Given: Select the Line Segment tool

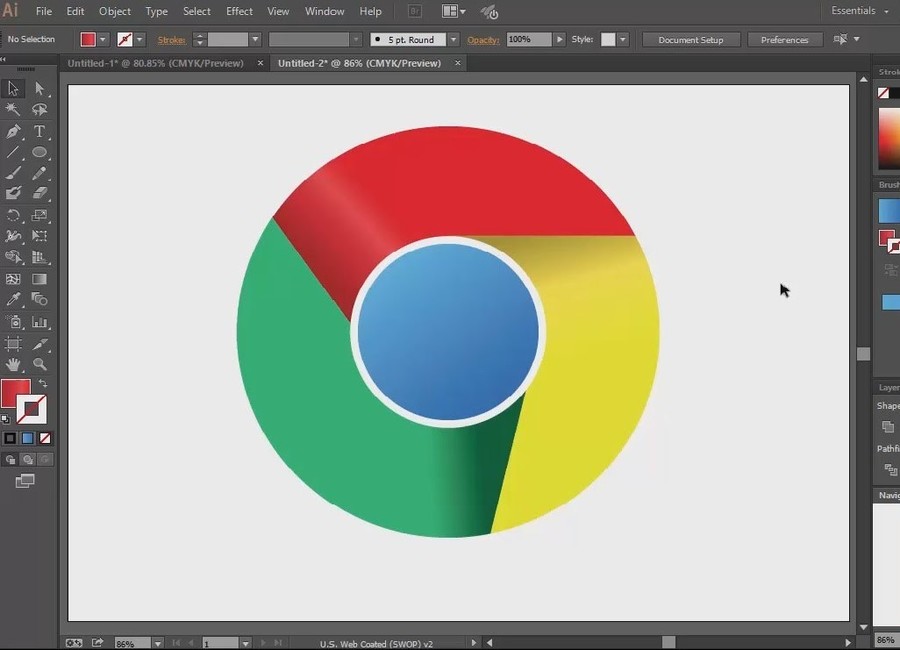Looking at the screenshot, I should (x=13, y=152).
